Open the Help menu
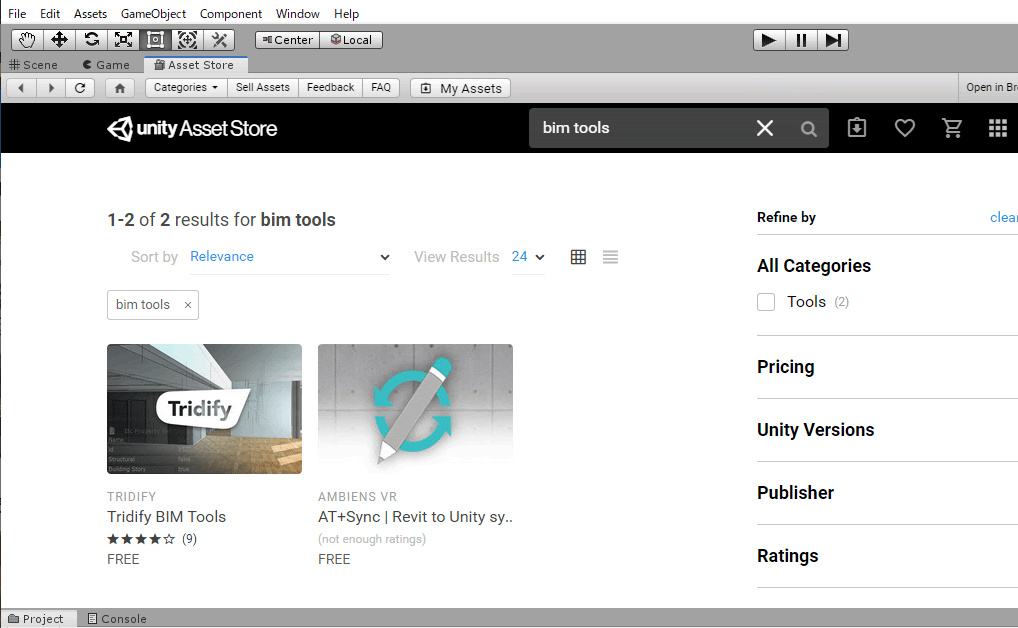This screenshot has width=1018, height=628. click(x=346, y=14)
